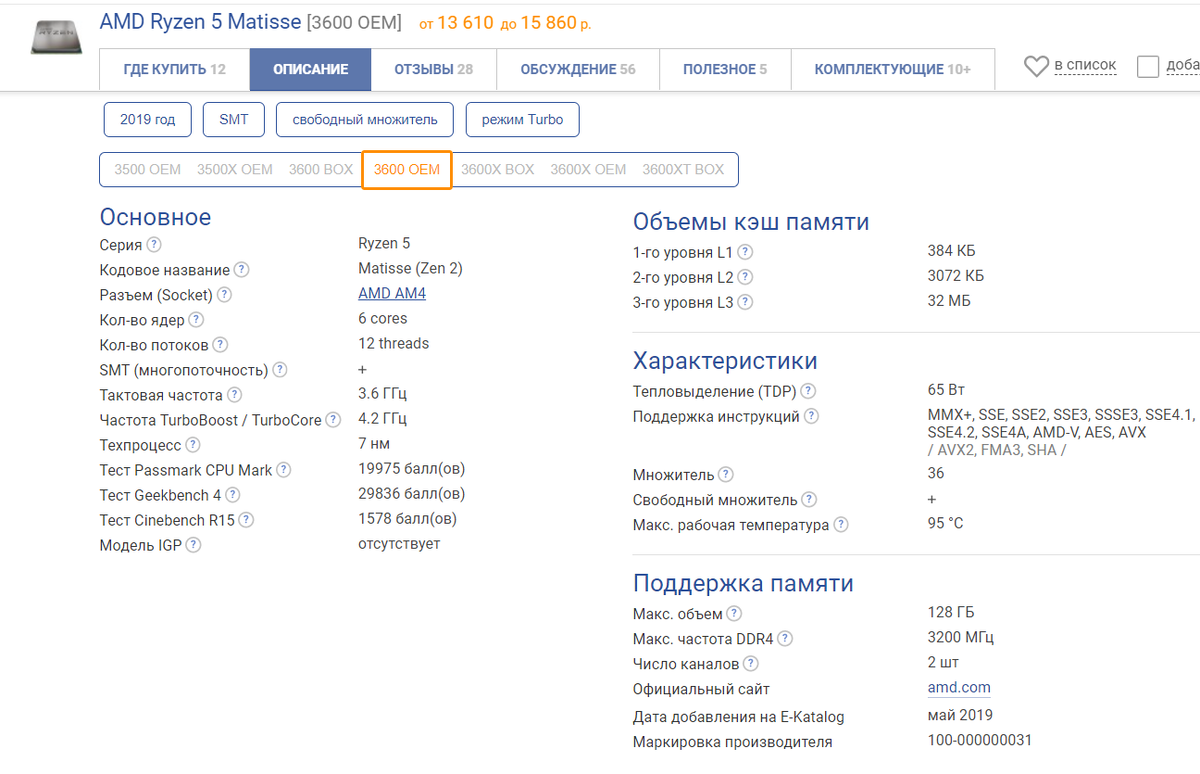Click the '128 ГБ' maximum memory value
Image resolution: width=1200 pixels, height=774 pixels.
tap(951, 613)
